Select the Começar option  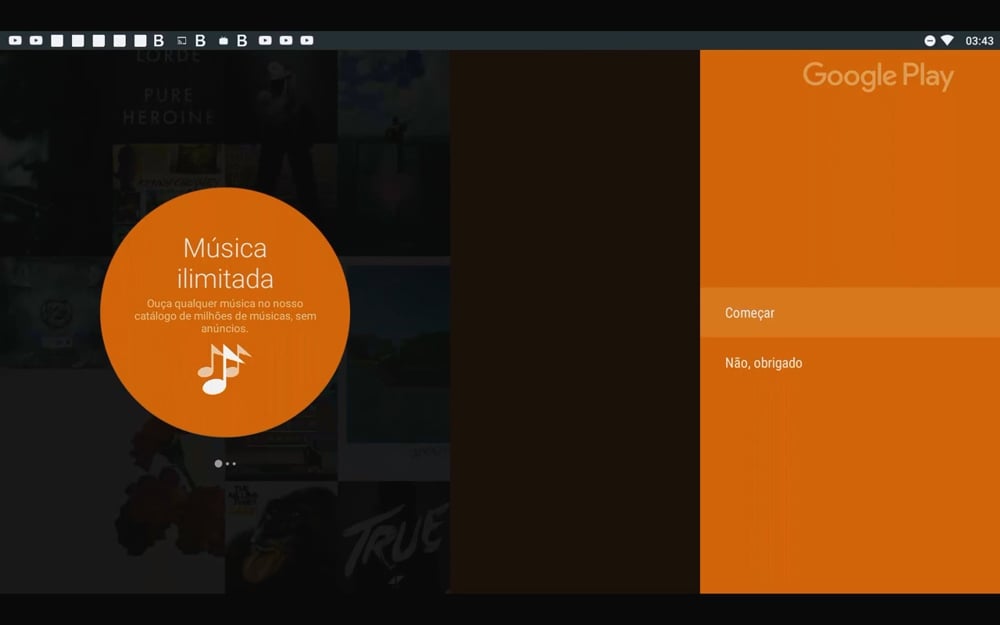849,312
